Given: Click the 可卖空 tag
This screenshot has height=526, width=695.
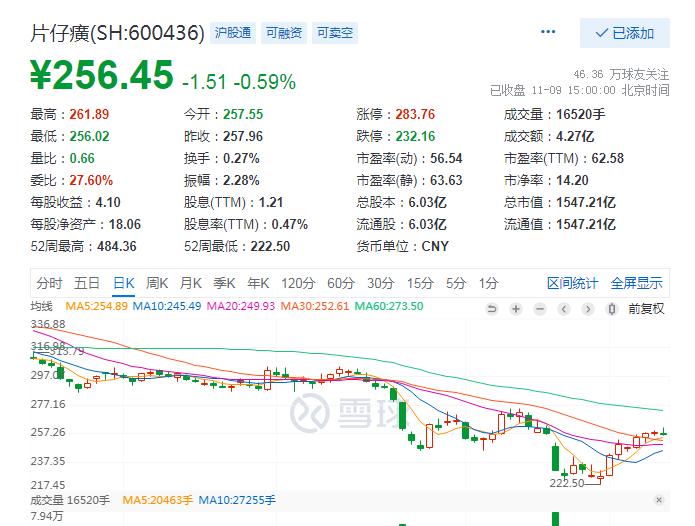Looking at the screenshot, I should coord(335,33).
